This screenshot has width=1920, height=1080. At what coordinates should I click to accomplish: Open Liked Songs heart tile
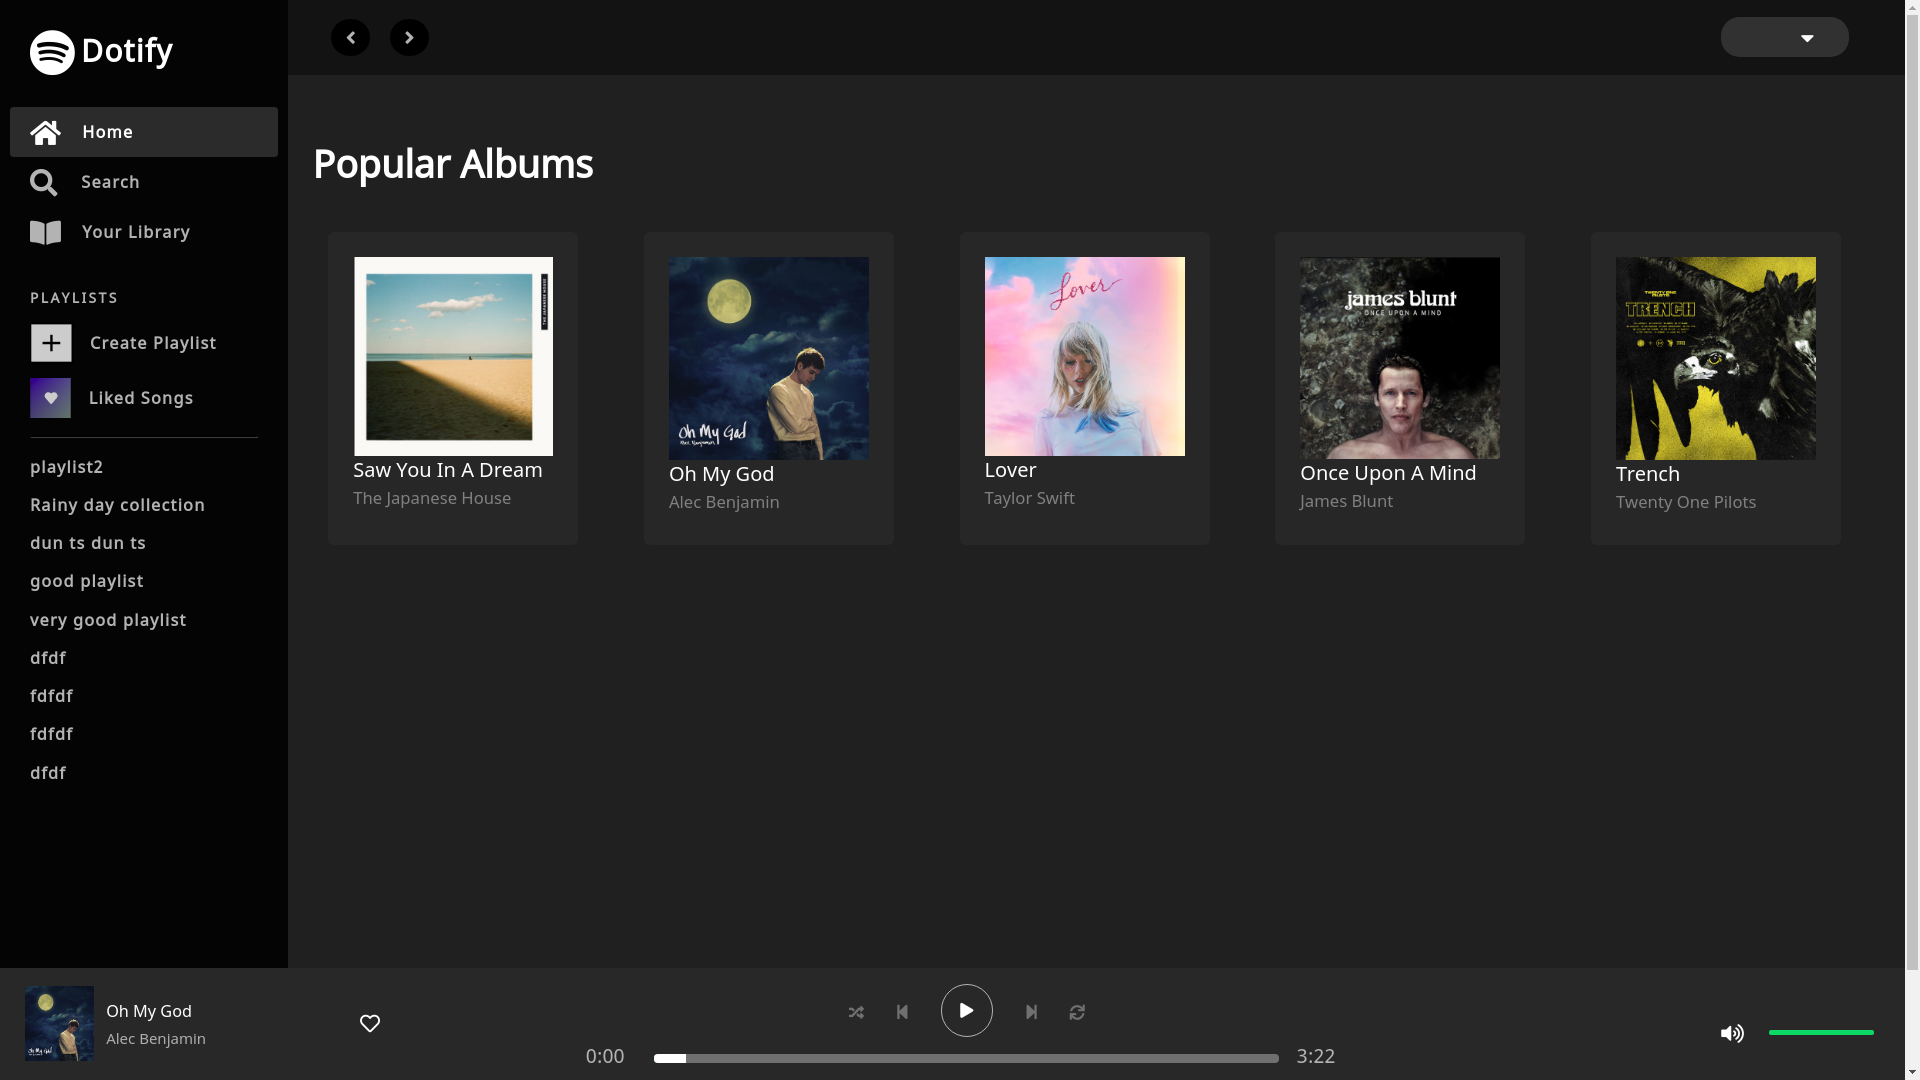tap(50, 398)
